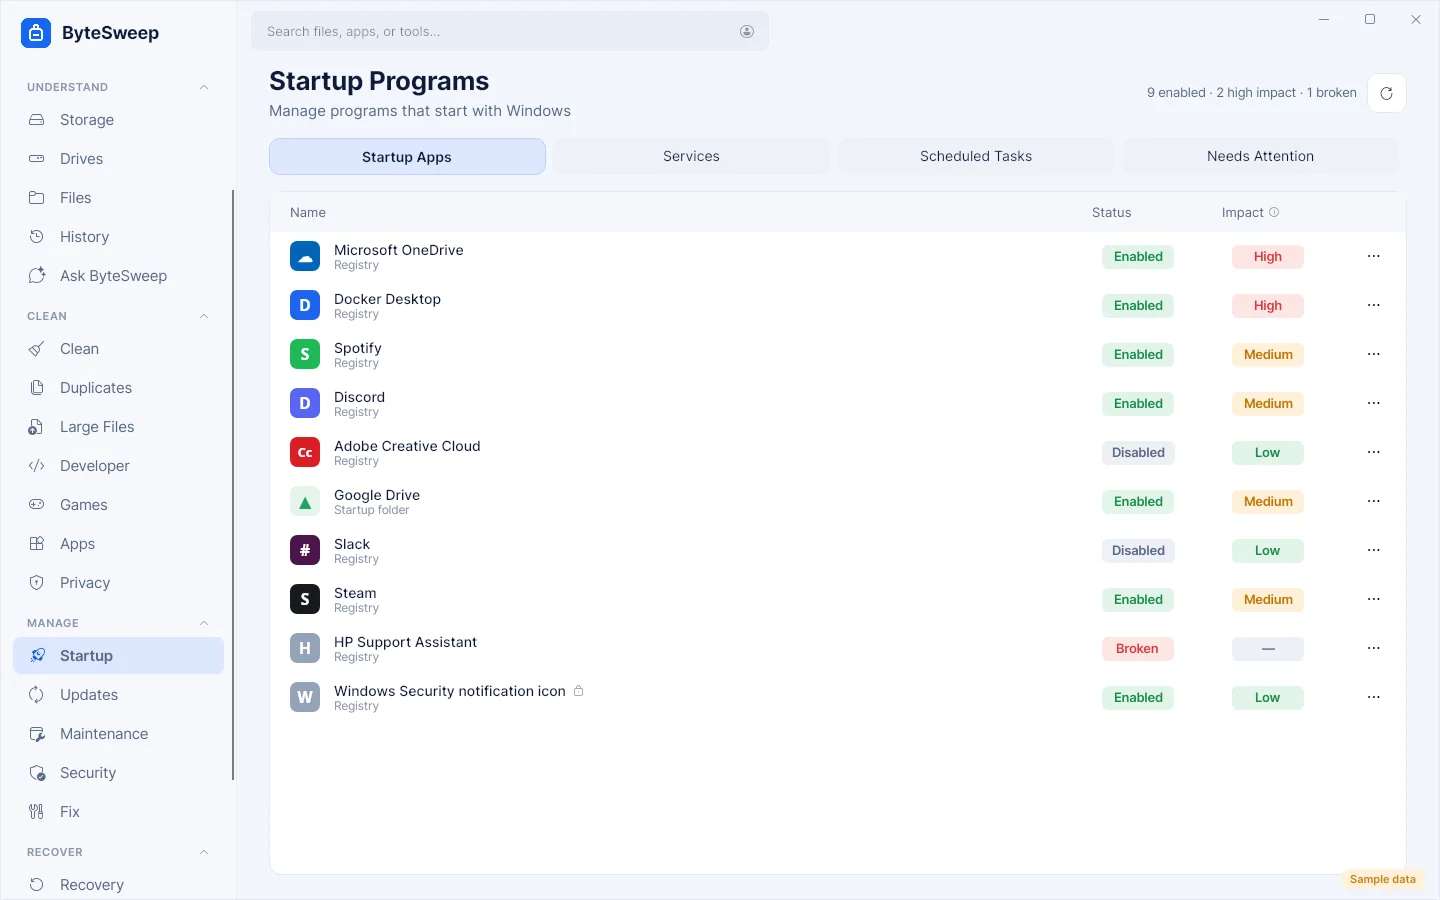Viewport: 1440px width, 900px height.
Task: Refresh the startup programs list
Action: click(1387, 93)
